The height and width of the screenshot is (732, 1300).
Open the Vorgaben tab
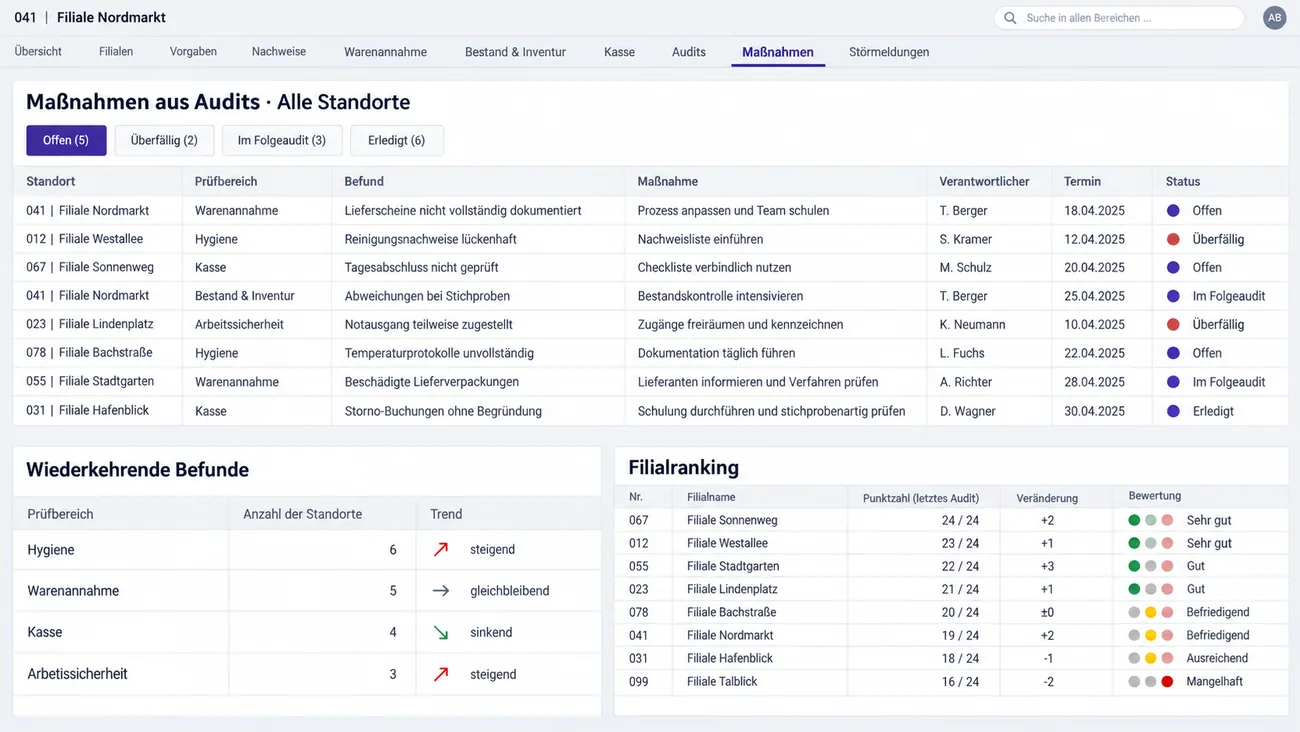point(193,52)
